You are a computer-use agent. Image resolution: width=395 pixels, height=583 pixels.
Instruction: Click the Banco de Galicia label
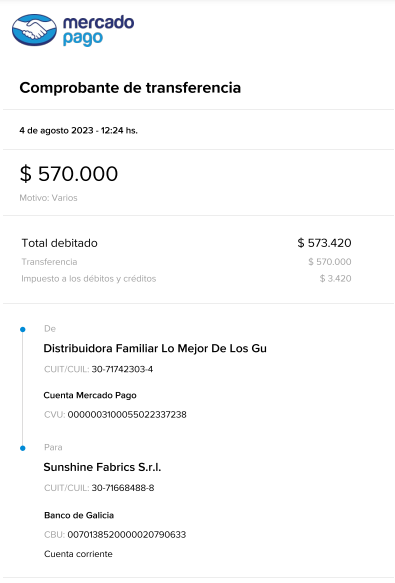79,515
